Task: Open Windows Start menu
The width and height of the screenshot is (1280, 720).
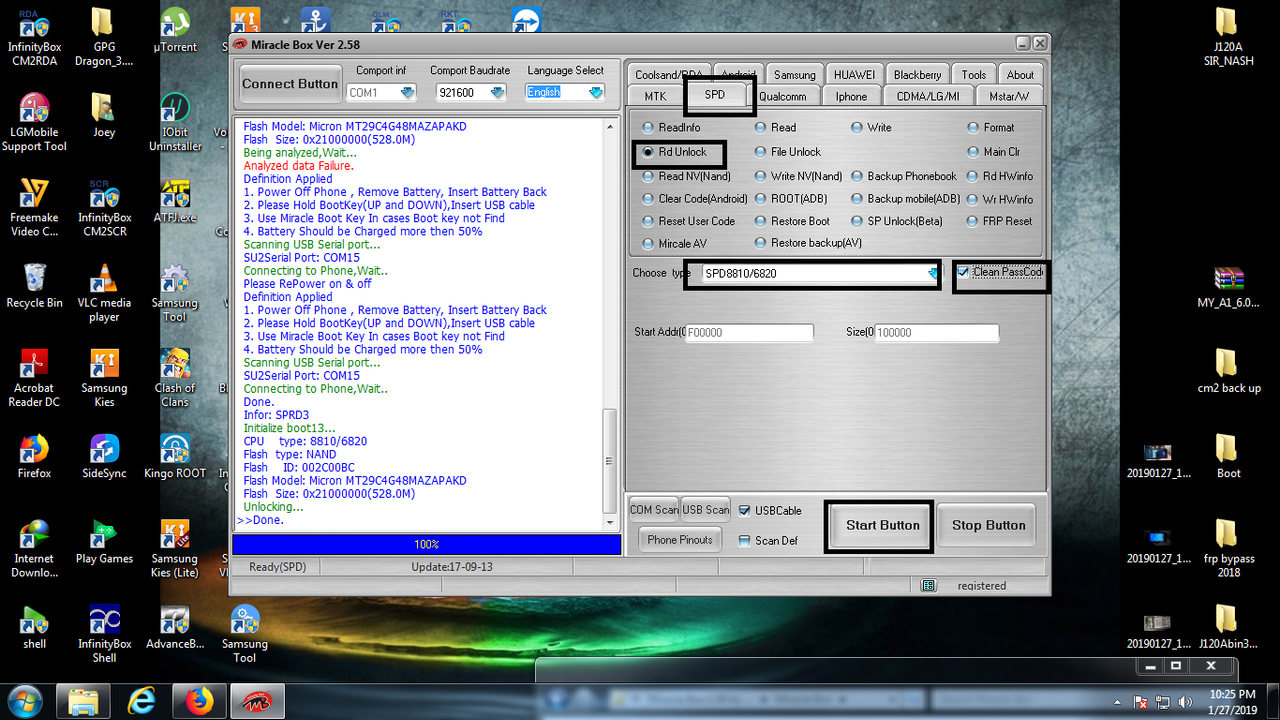Action: pos(25,700)
